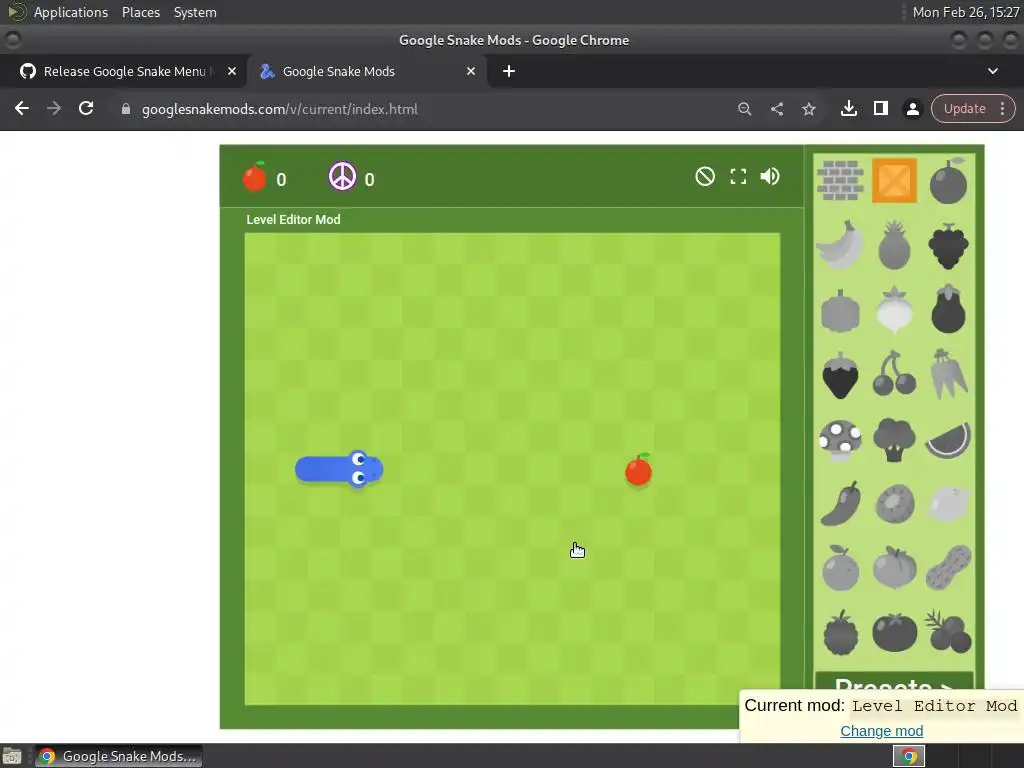Close the Google Snake Mods tab
The width and height of the screenshot is (1024, 768).
(x=471, y=71)
